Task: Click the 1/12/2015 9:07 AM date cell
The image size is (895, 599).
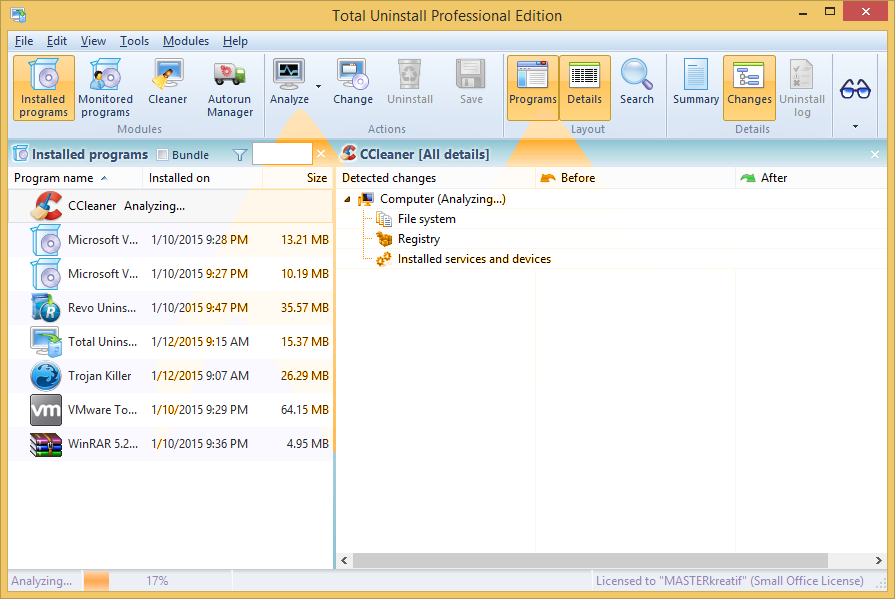Action: coord(200,376)
